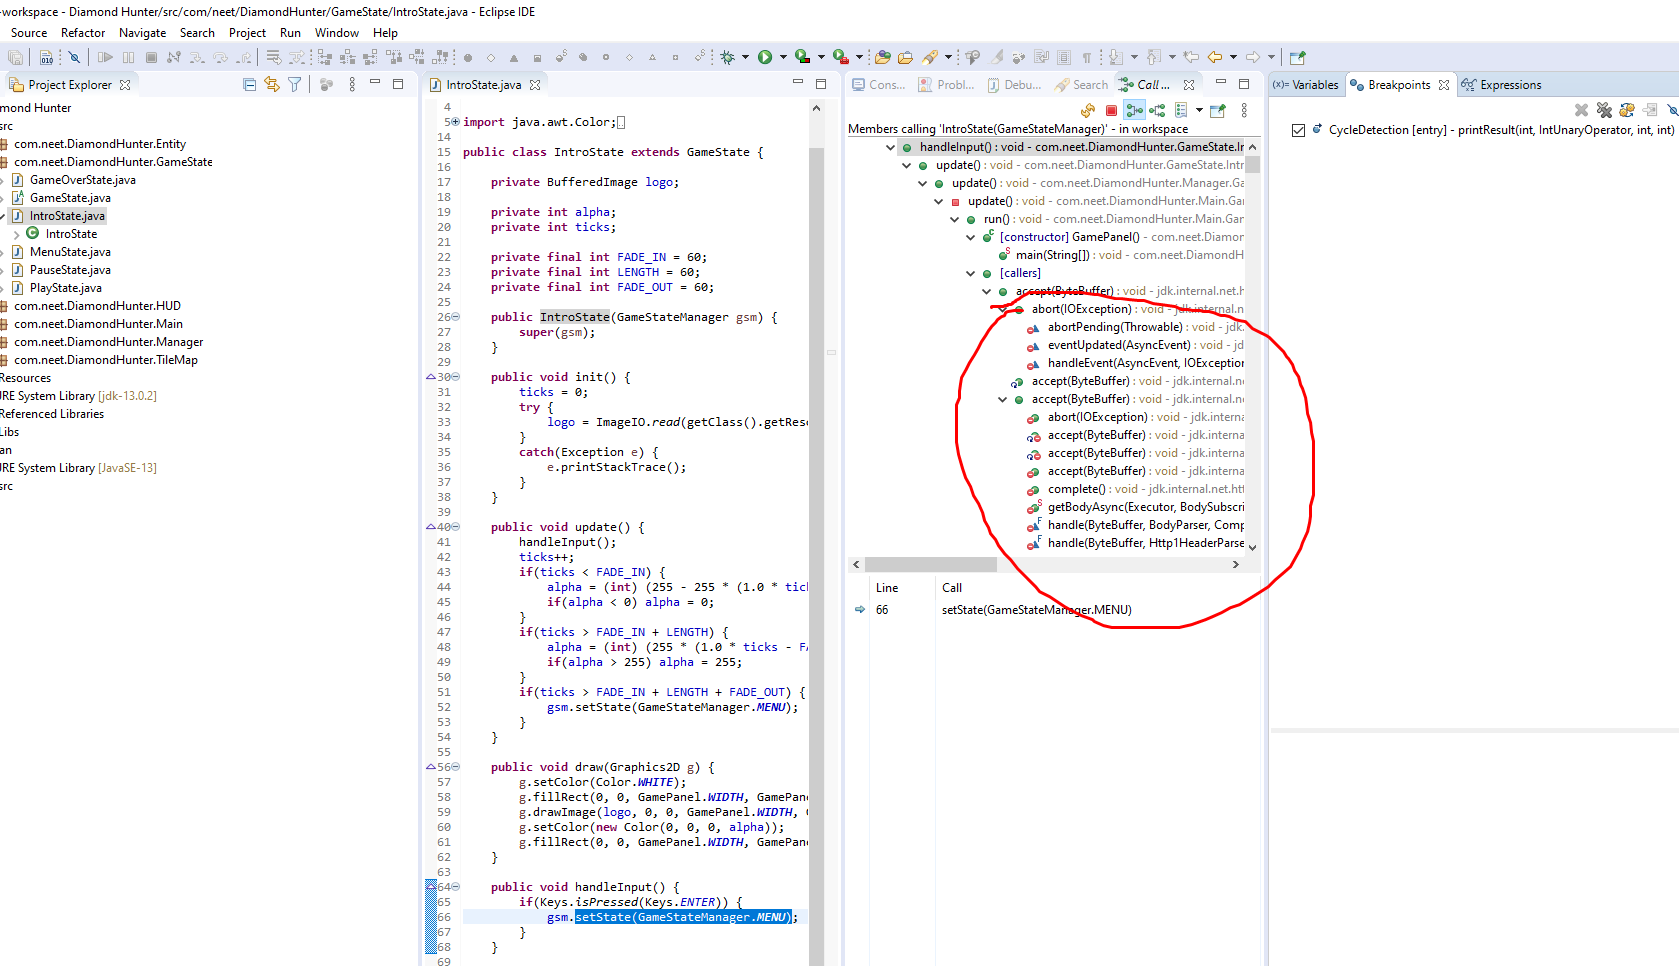The width and height of the screenshot is (1679, 966).
Task: Collapse the init() method fold marker
Action: pos(455,377)
